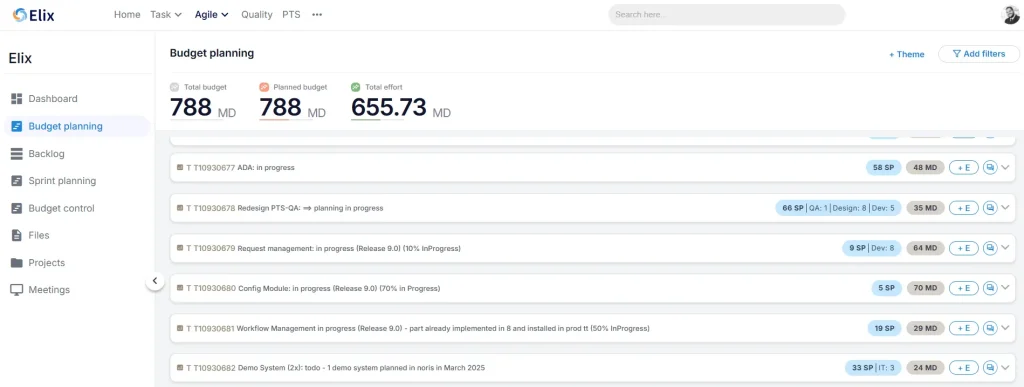This screenshot has width=1024, height=387.
Task: Expand the T10930677 ADA row
Action: coord(1006,168)
